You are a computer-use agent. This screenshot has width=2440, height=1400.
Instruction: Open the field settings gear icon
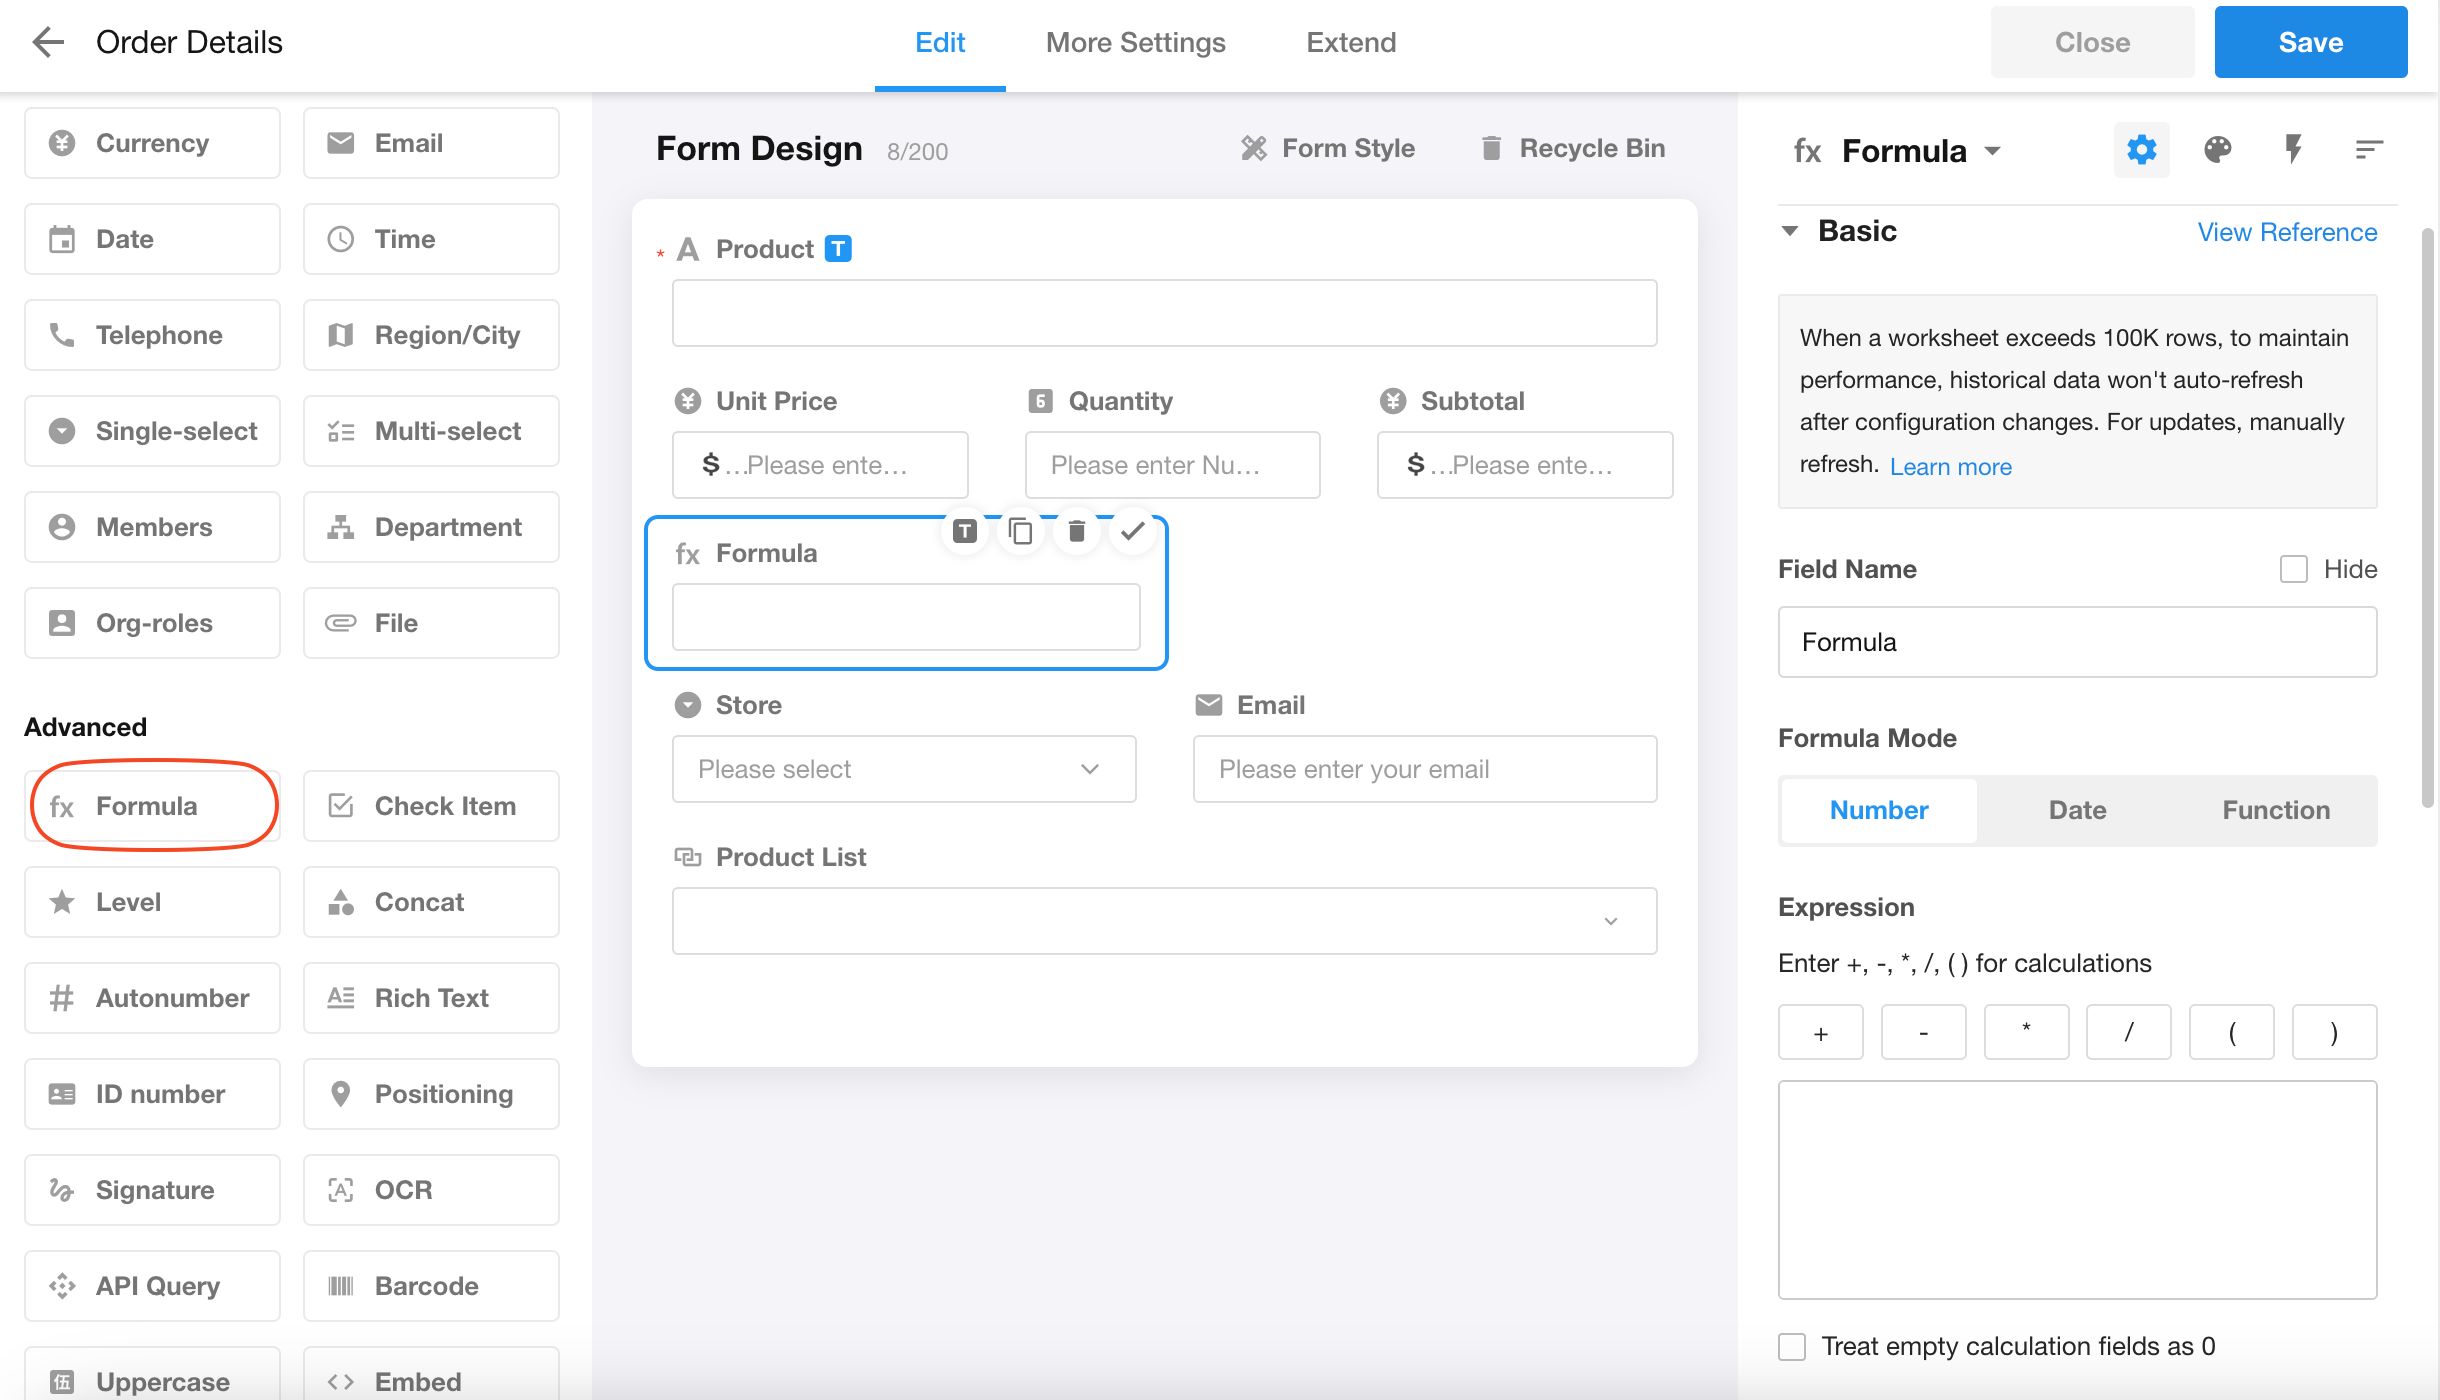pos(2141,150)
